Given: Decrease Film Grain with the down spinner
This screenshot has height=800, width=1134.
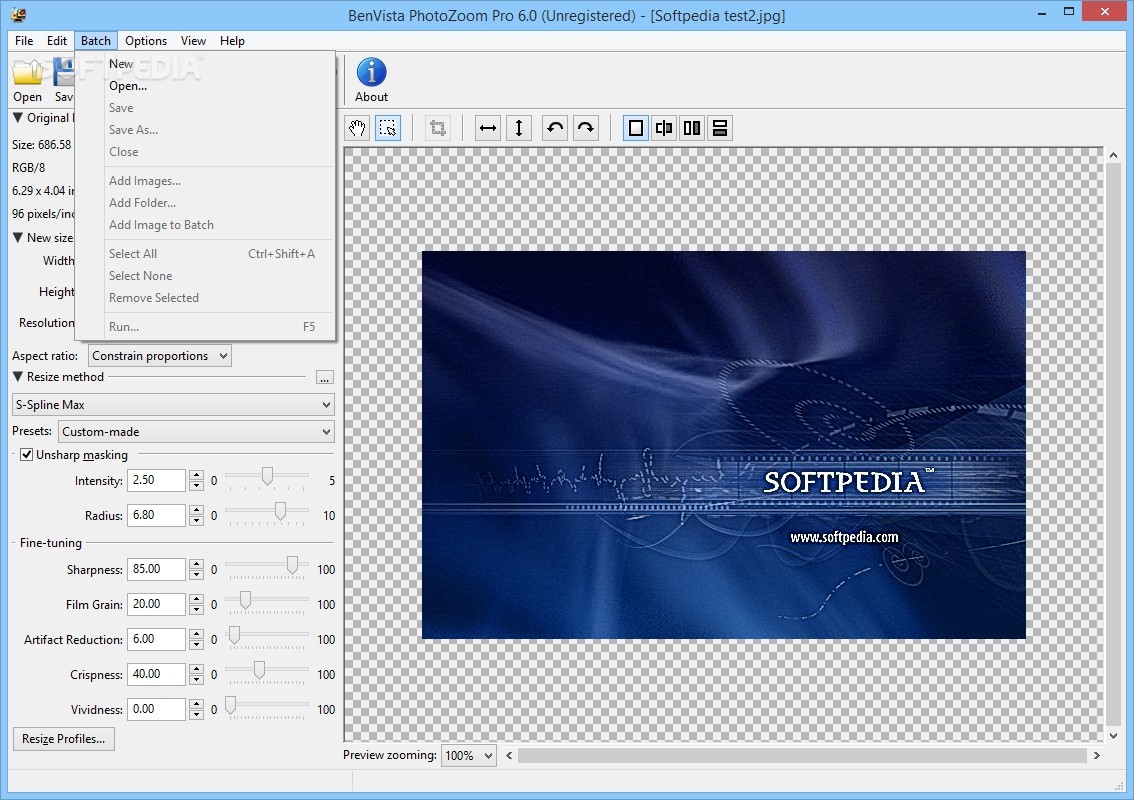Looking at the screenshot, I should point(197,610).
